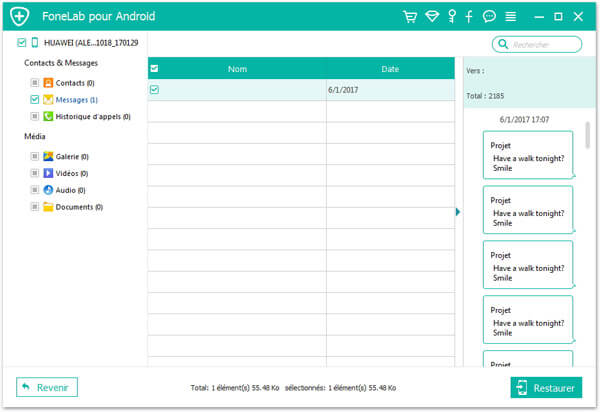Click the 'sélectionnés: 1 élément(s)' status text
The height and width of the screenshot is (412, 600).
[x=340, y=388]
